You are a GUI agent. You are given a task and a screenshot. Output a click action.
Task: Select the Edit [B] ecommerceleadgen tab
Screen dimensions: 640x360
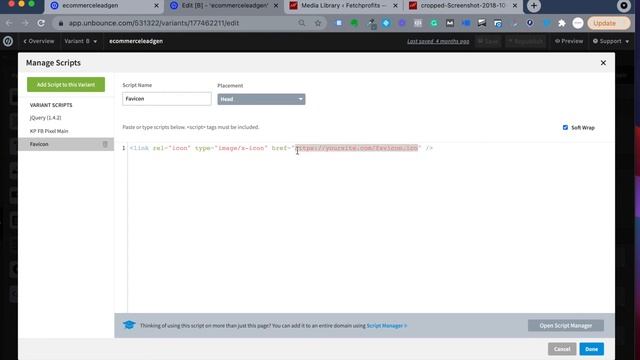click(223, 6)
